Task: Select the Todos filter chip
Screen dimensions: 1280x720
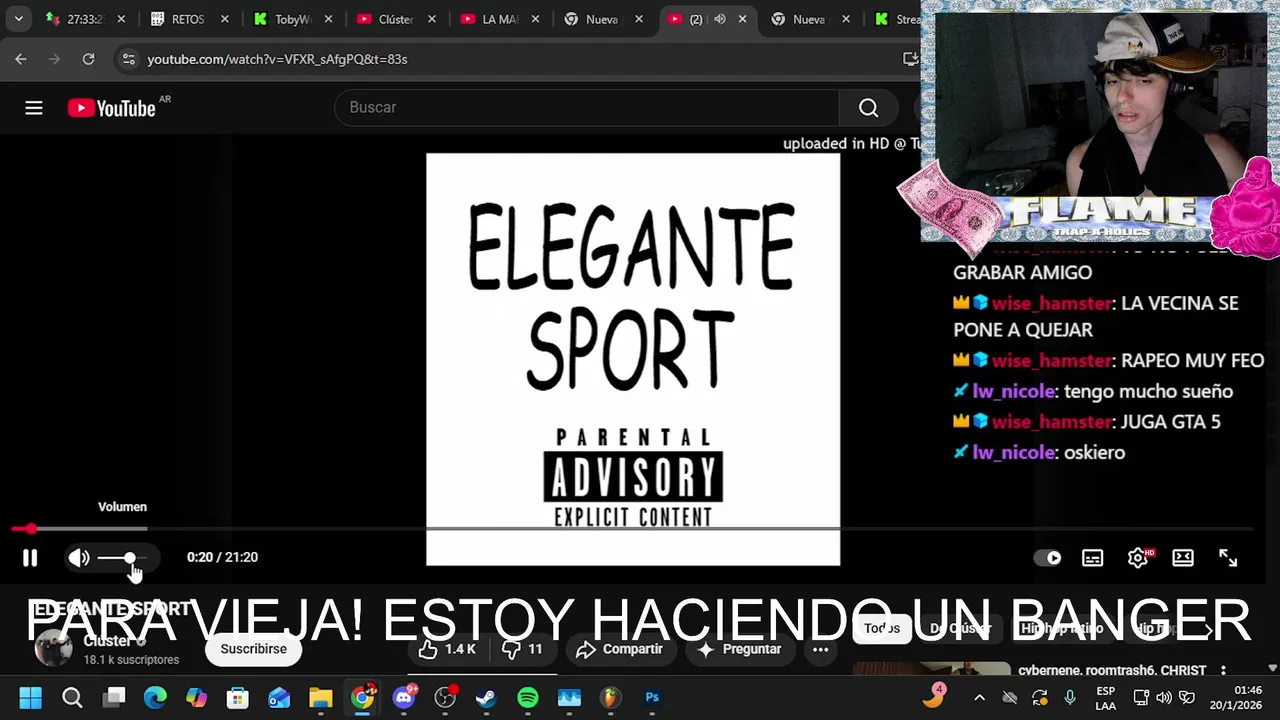Action: [882, 628]
